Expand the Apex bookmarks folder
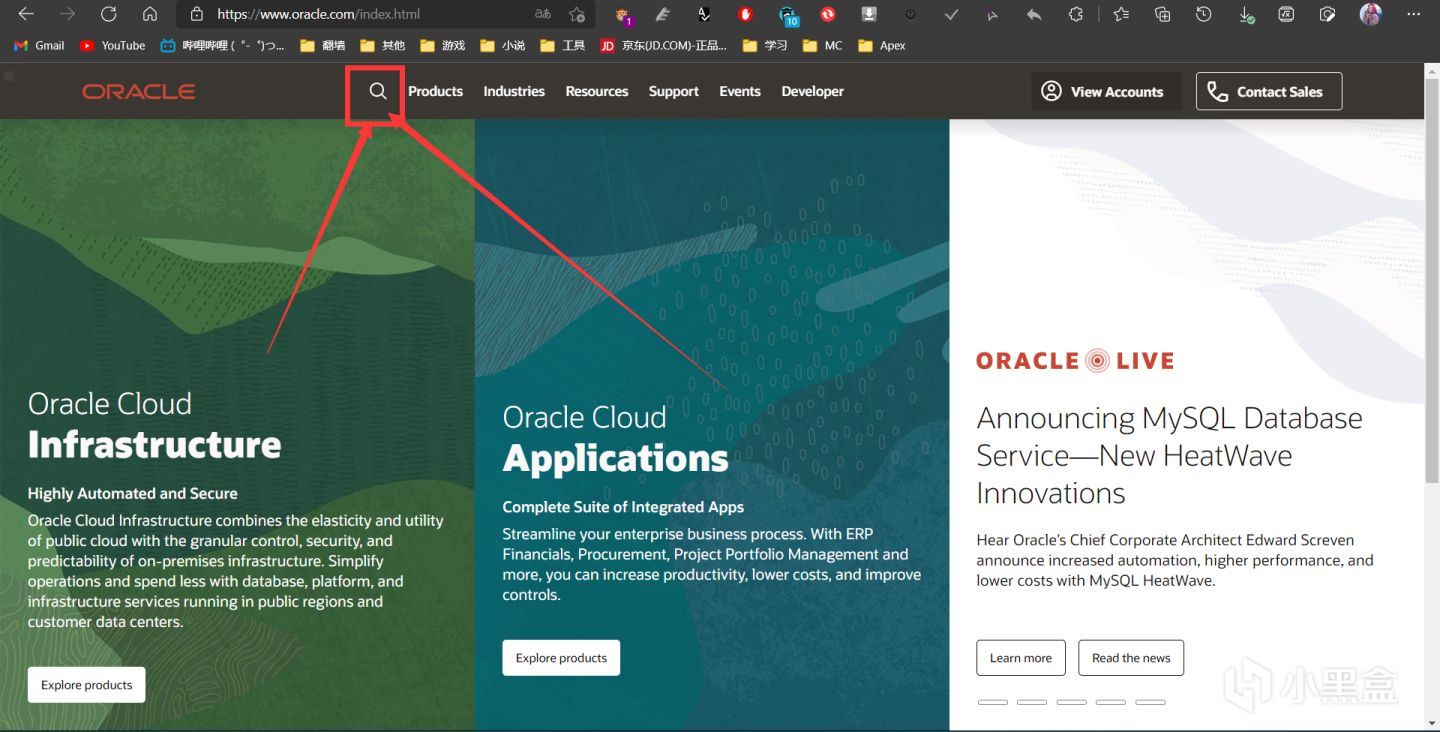This screenshot has width=1440, height=732. point(881,45)
